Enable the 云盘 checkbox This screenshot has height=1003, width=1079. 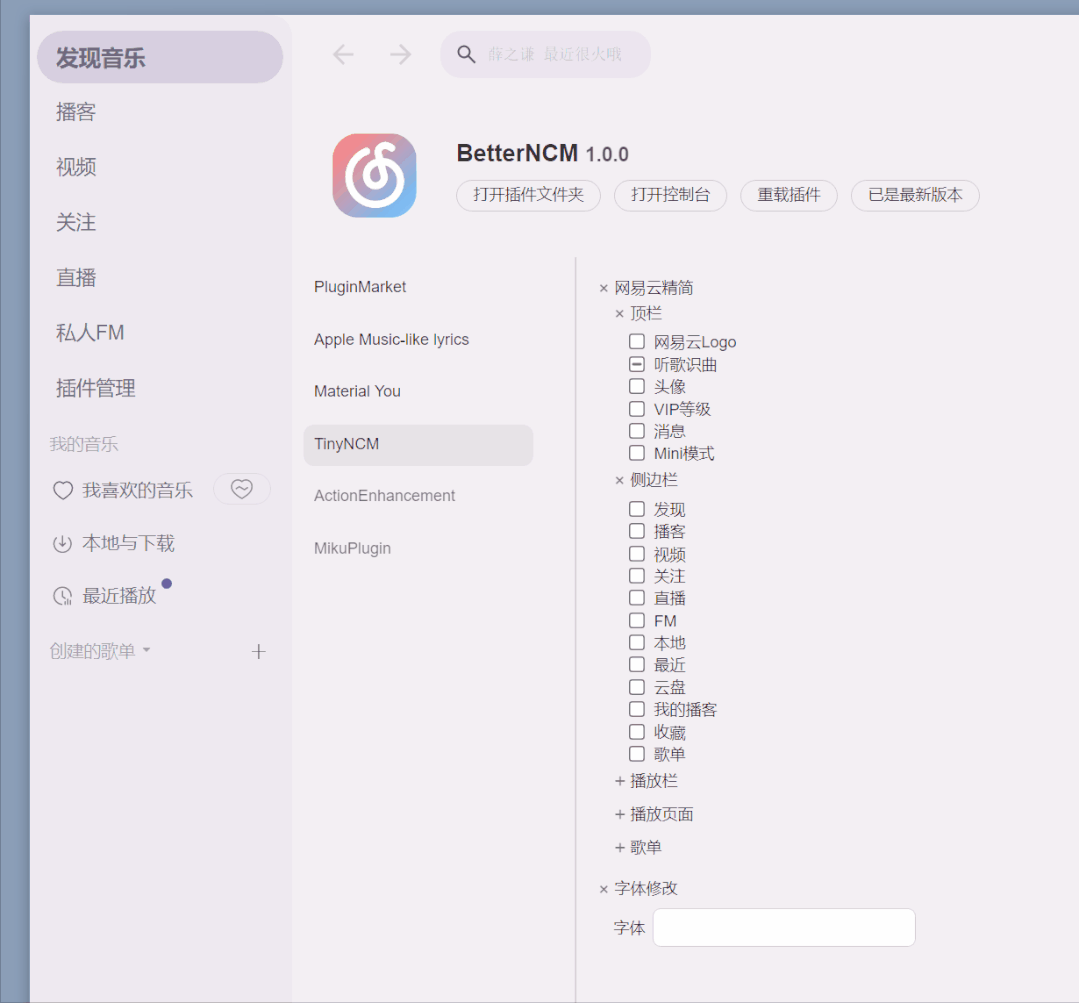[637, 687]
